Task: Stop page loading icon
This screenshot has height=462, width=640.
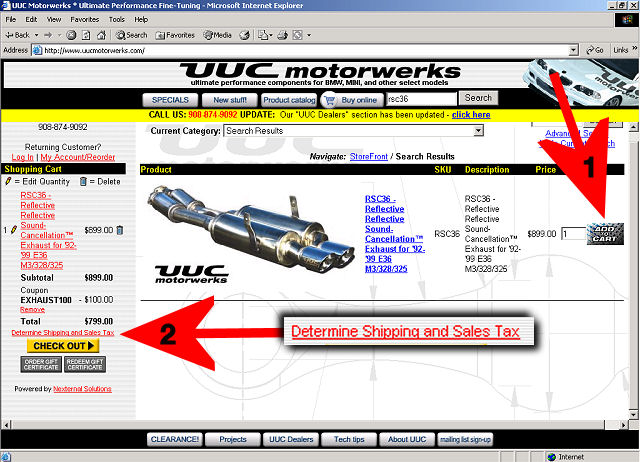Action: pos(71,35)
